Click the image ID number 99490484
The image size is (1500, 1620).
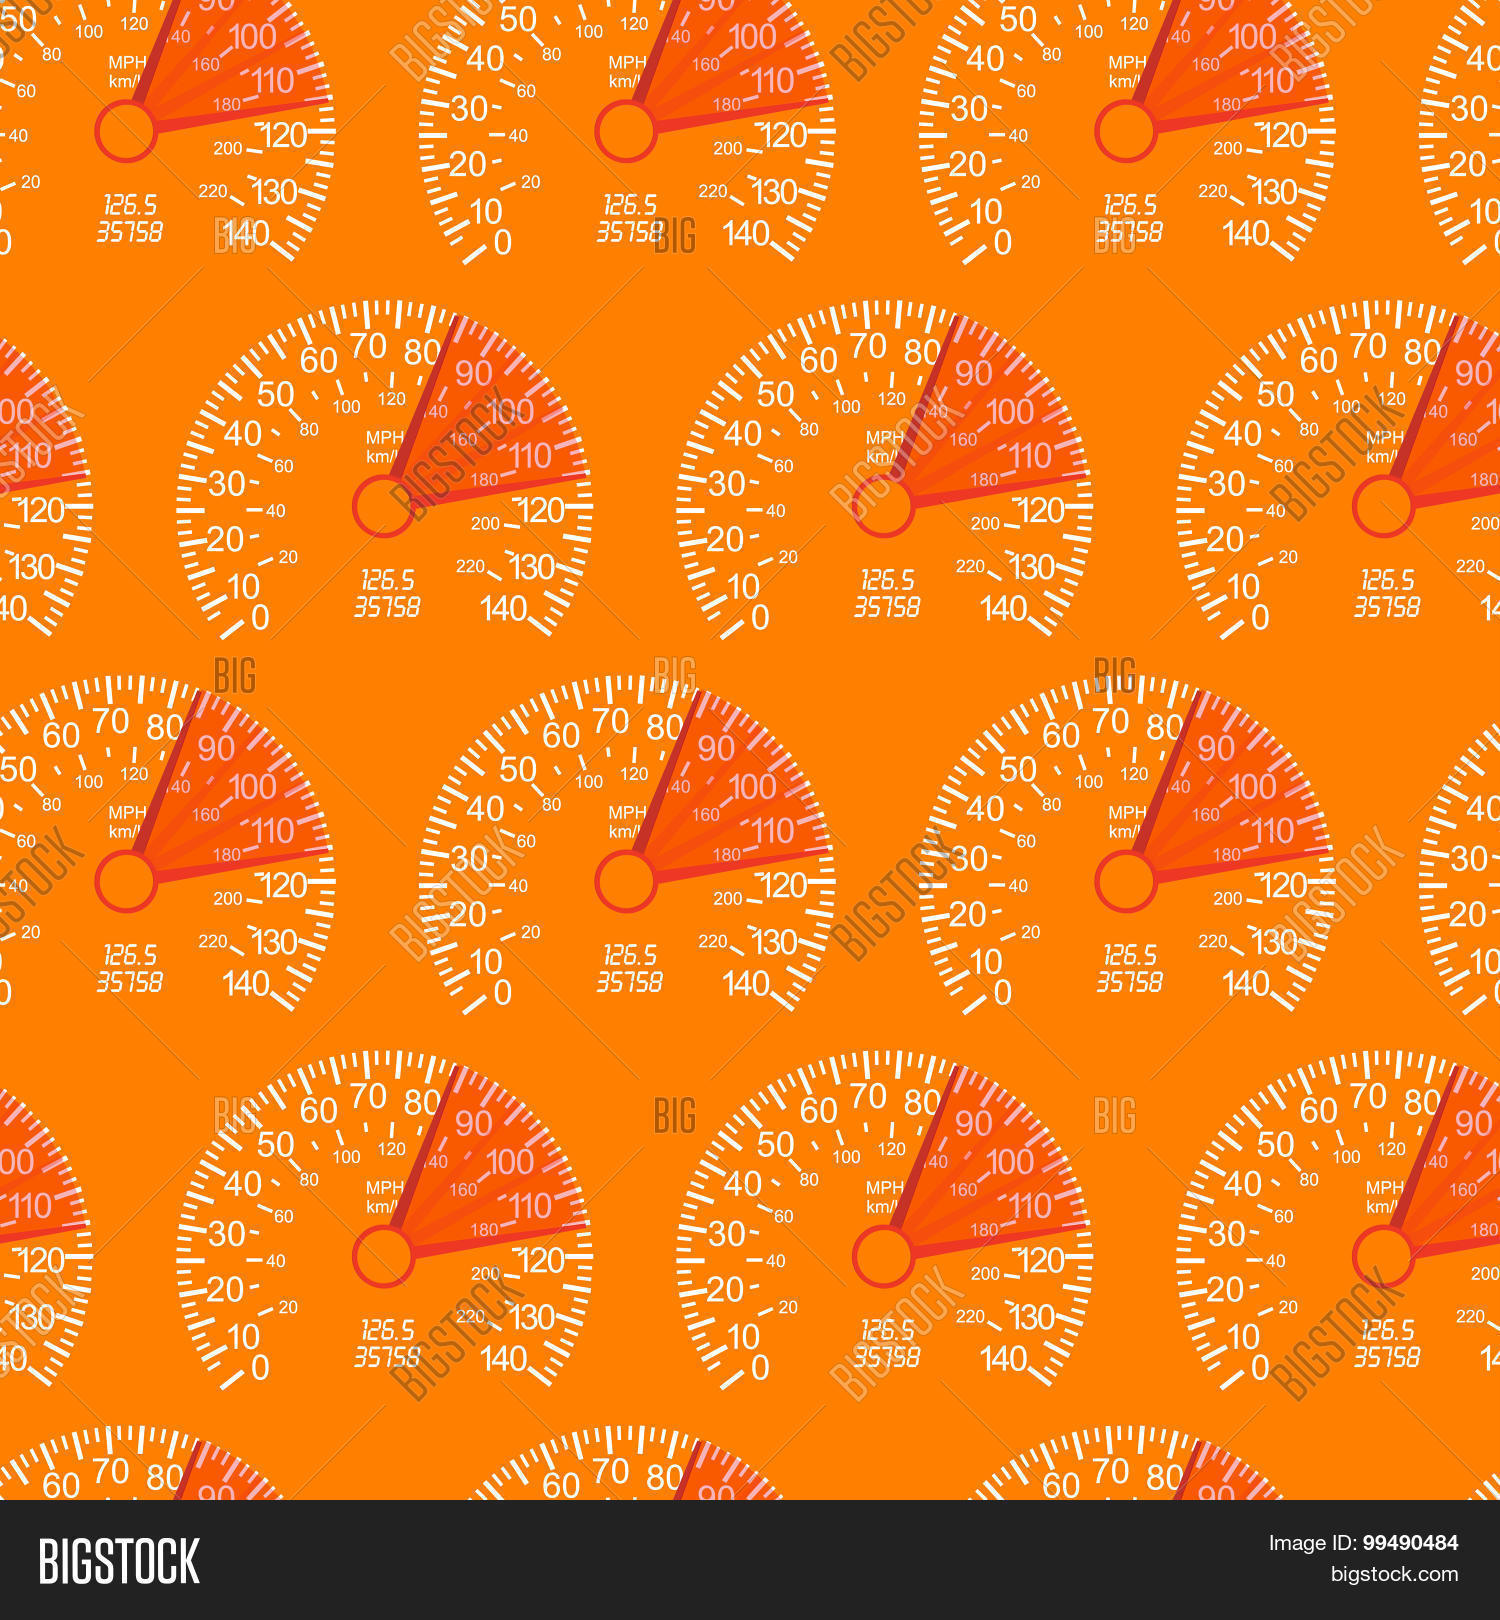click(1410, 1543)
